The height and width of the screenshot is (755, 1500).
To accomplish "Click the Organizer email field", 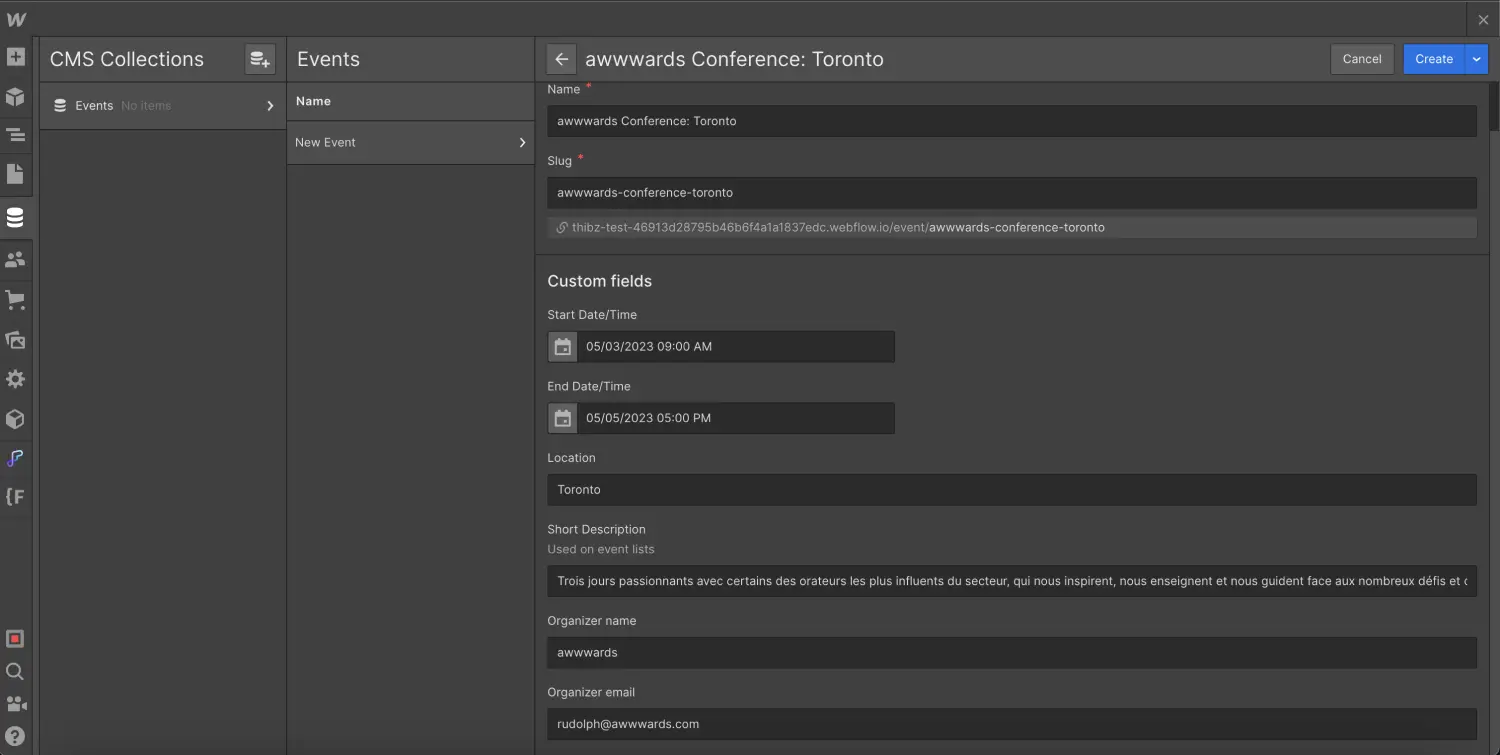I will [x=1012, y=724].
